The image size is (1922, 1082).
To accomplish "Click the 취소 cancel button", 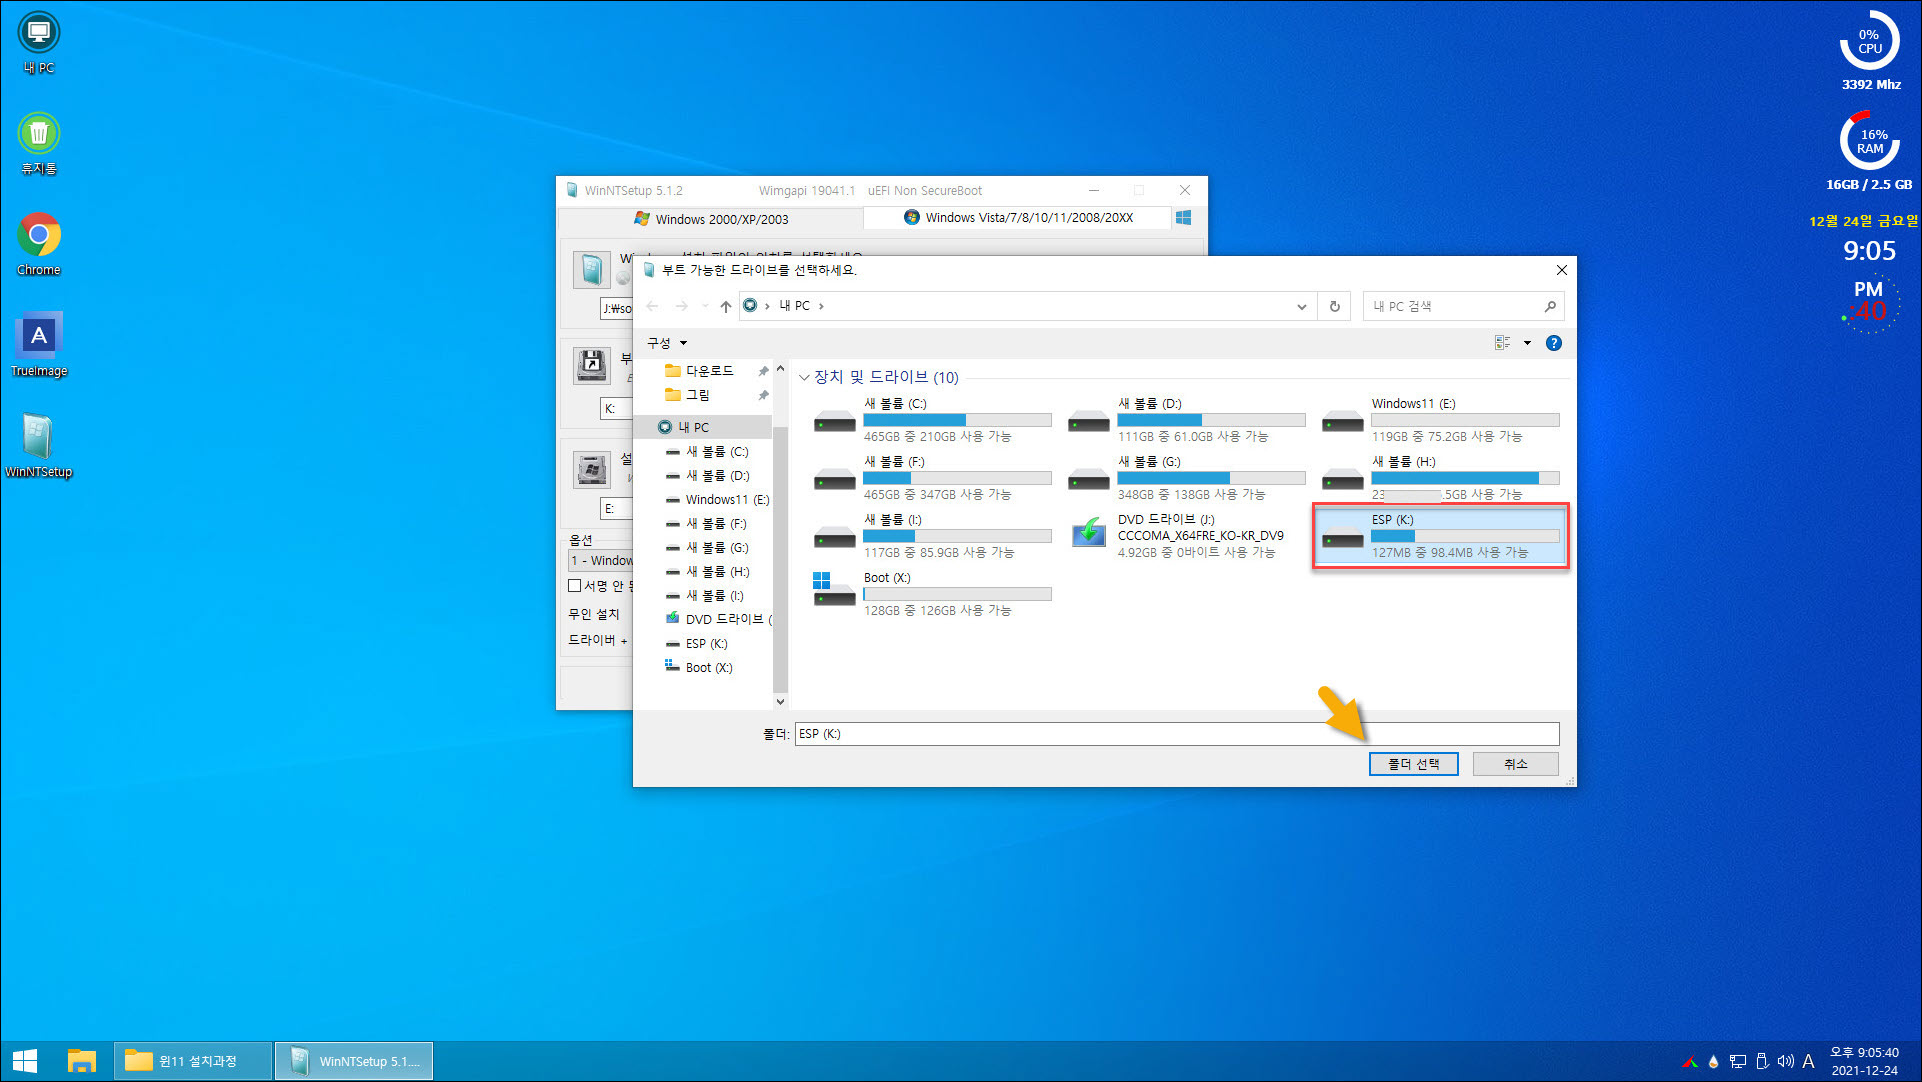I will click(1515, 764).
